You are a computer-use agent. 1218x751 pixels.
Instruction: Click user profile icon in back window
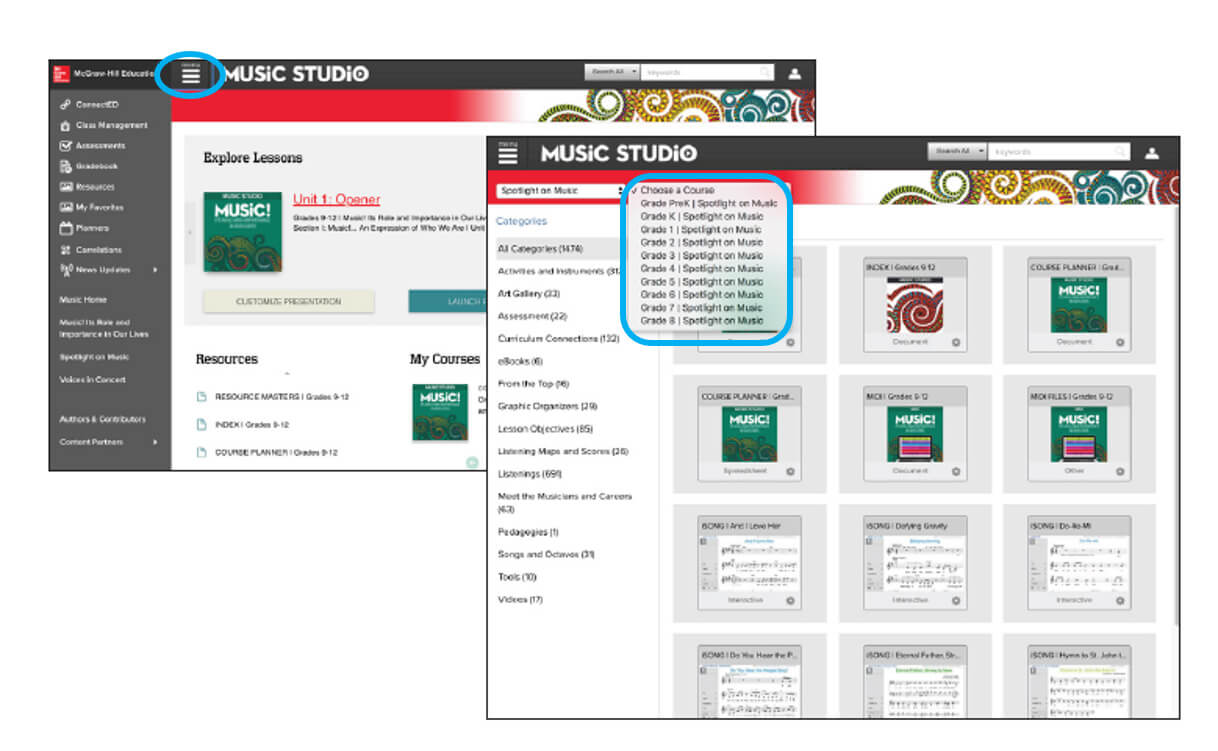click(x=795, y=73)
